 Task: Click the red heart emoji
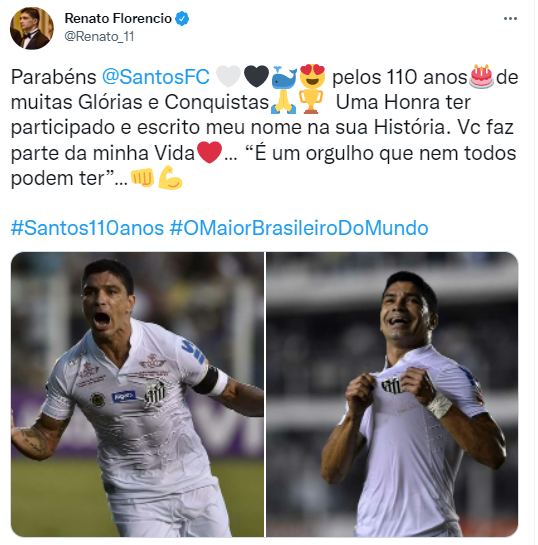[x=209, y=152]
